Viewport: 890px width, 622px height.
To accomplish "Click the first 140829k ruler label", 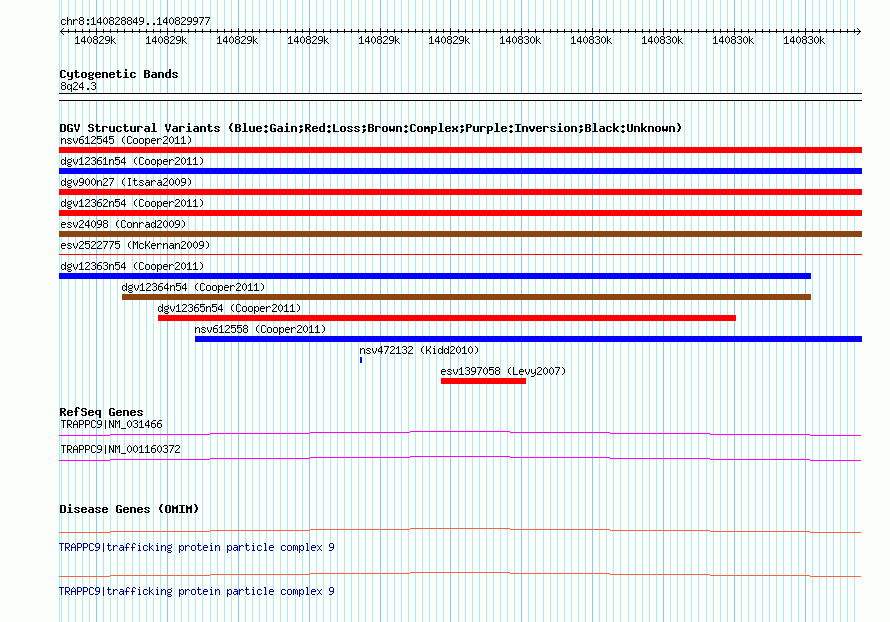I will [95, 40].
